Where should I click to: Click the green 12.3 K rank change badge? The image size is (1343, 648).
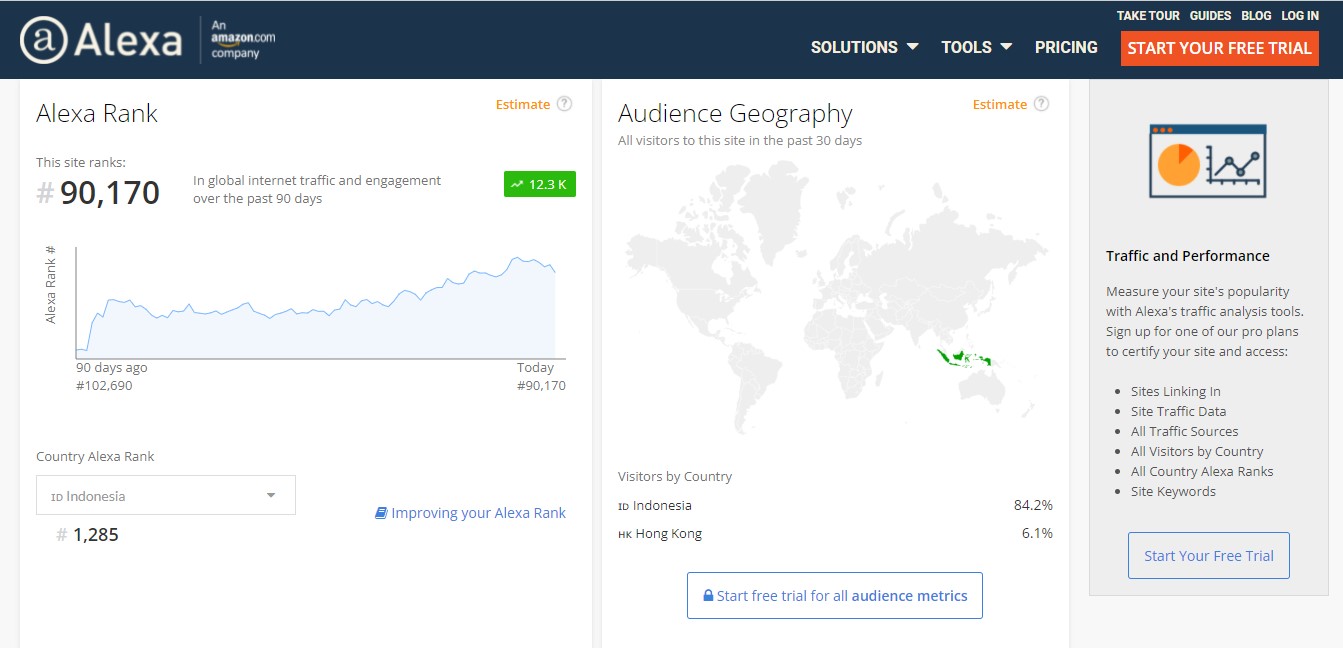tap(540, 184)
